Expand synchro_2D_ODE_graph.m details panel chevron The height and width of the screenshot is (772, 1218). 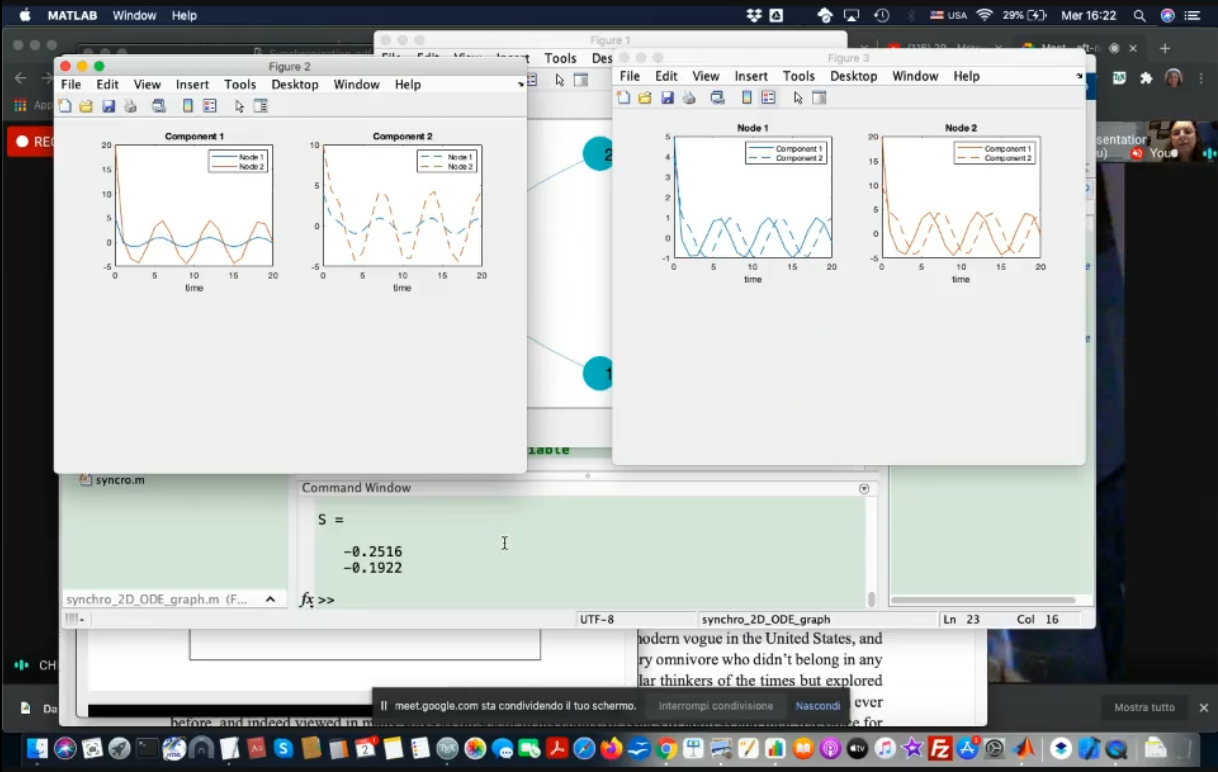pyautogui.click(x=270, y=599)
